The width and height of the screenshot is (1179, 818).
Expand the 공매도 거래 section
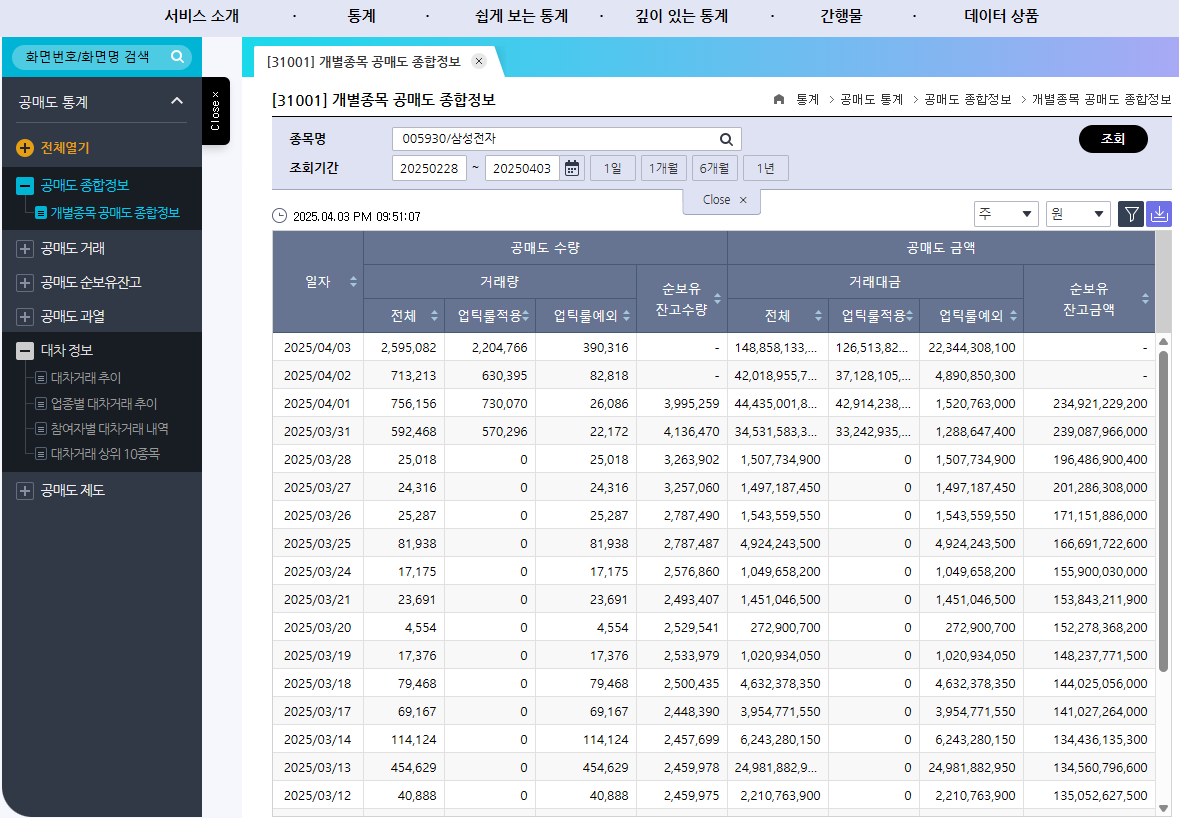pos(25,249)
